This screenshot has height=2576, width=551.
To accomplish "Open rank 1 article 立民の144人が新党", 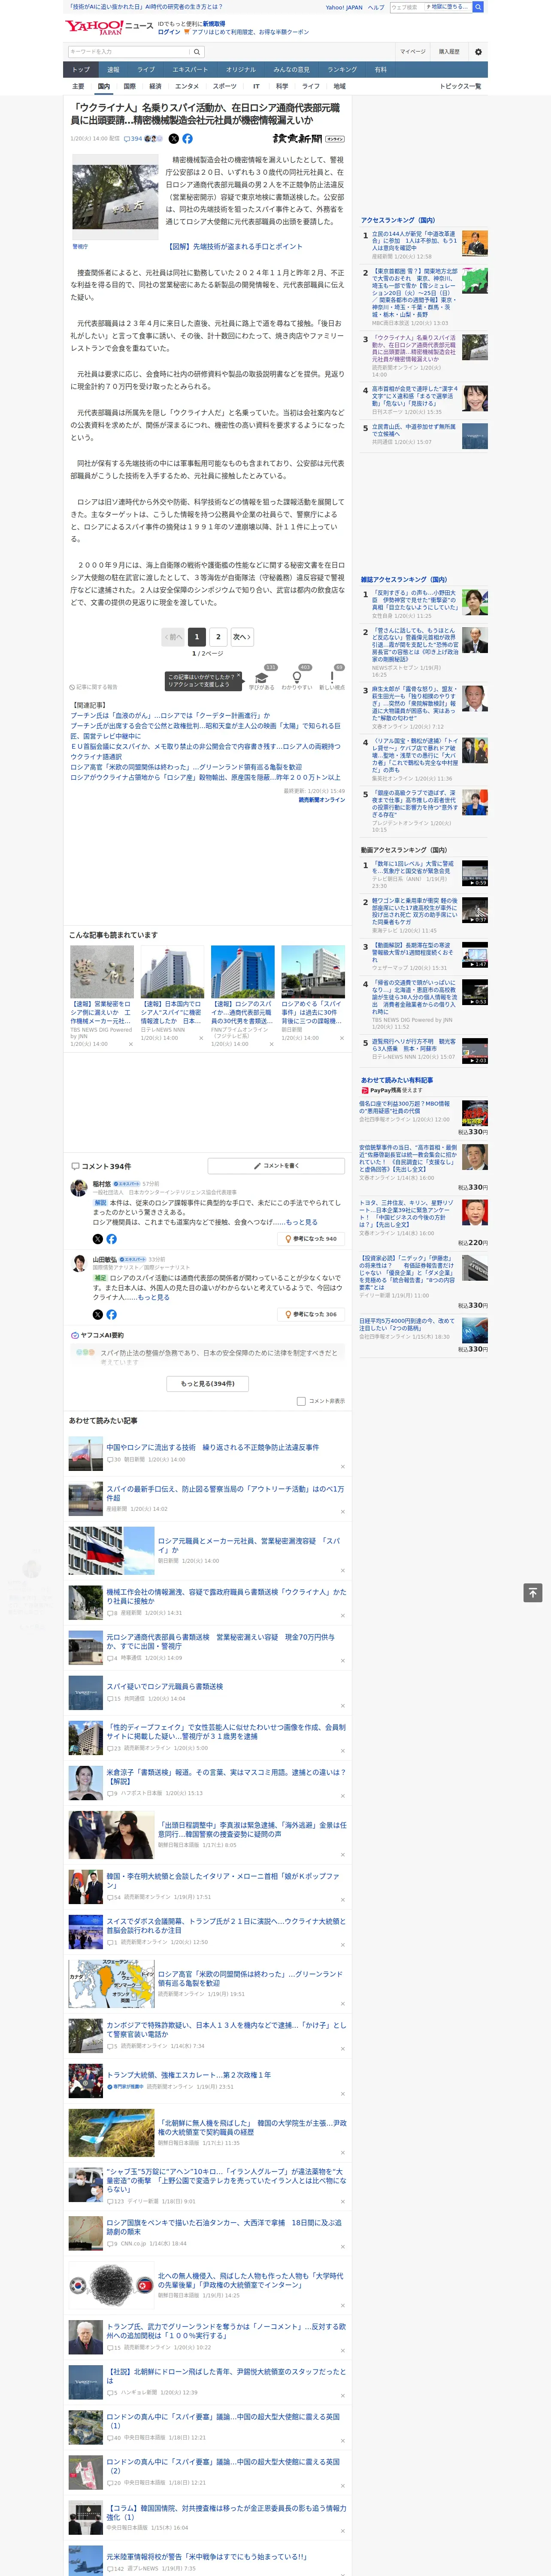I will click(414, 240).
